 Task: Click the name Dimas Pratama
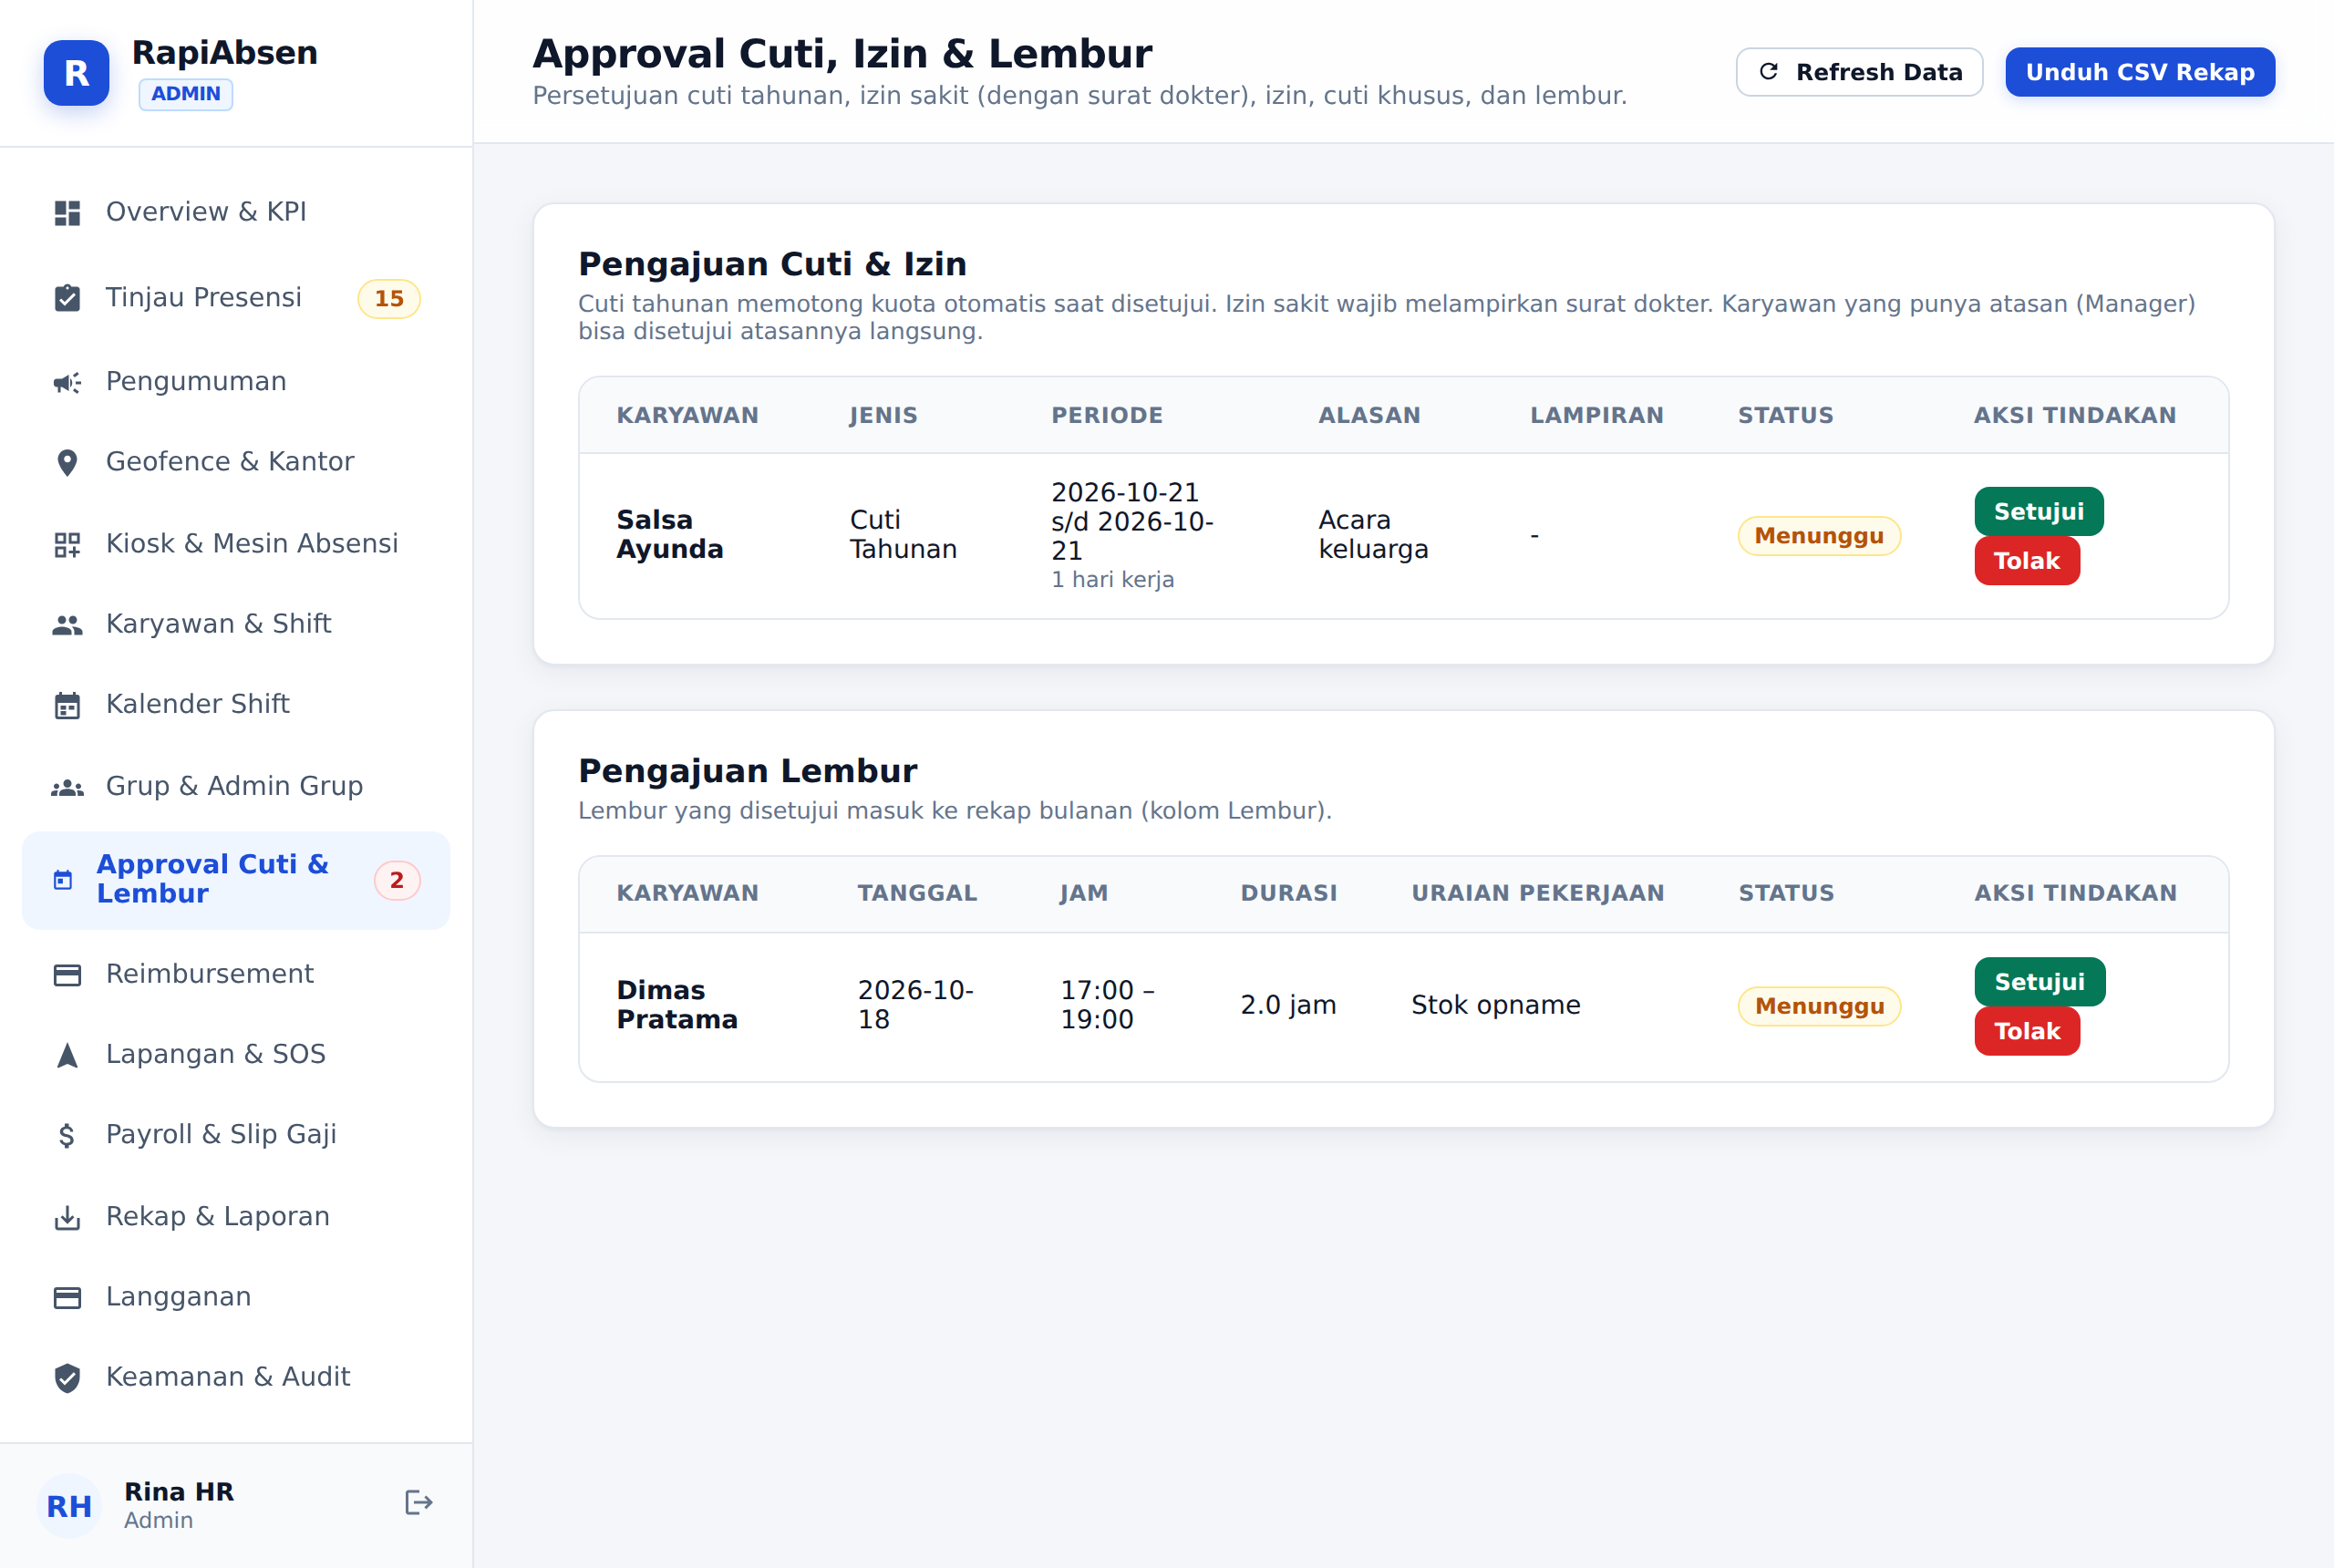pyautogui.click(x=676, y=1005)
